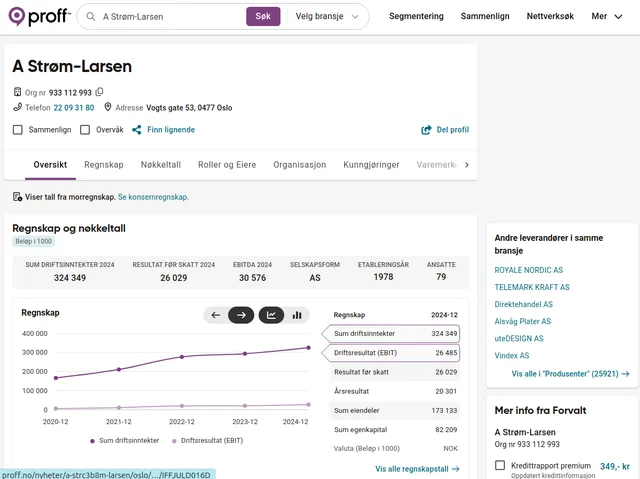Select Sum driftsinntekter legend color dot
Image resolution: width=640 pixels, height=479 pixels.
coord(93,440)
